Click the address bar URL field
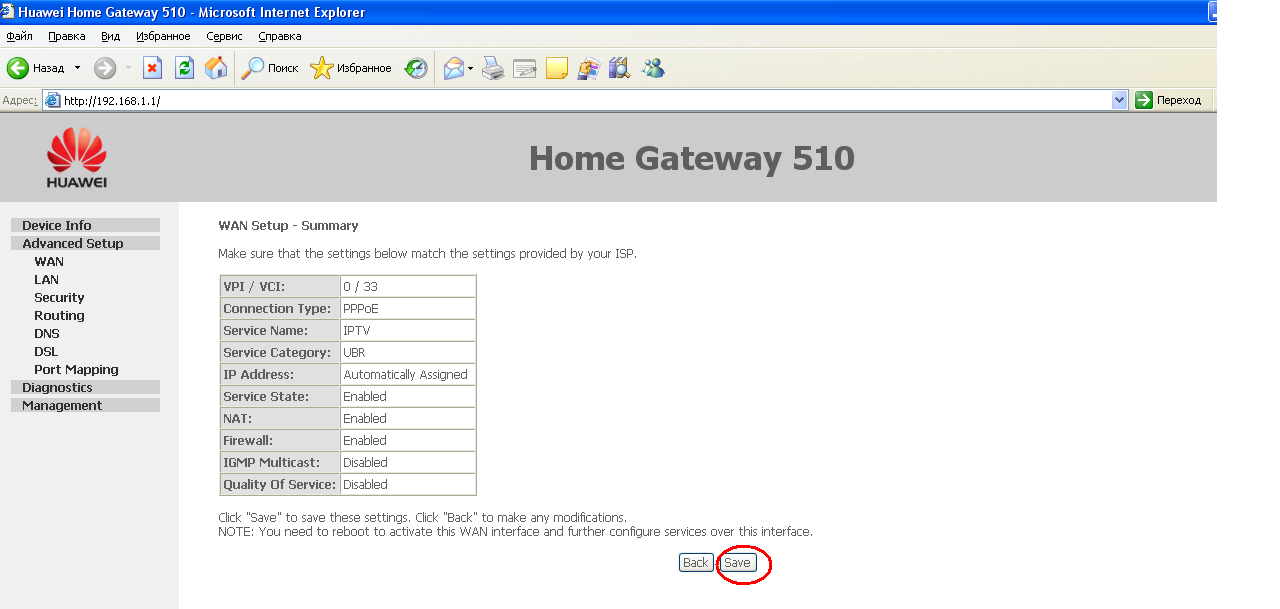The image size is (1280, 609). [585, 100]
